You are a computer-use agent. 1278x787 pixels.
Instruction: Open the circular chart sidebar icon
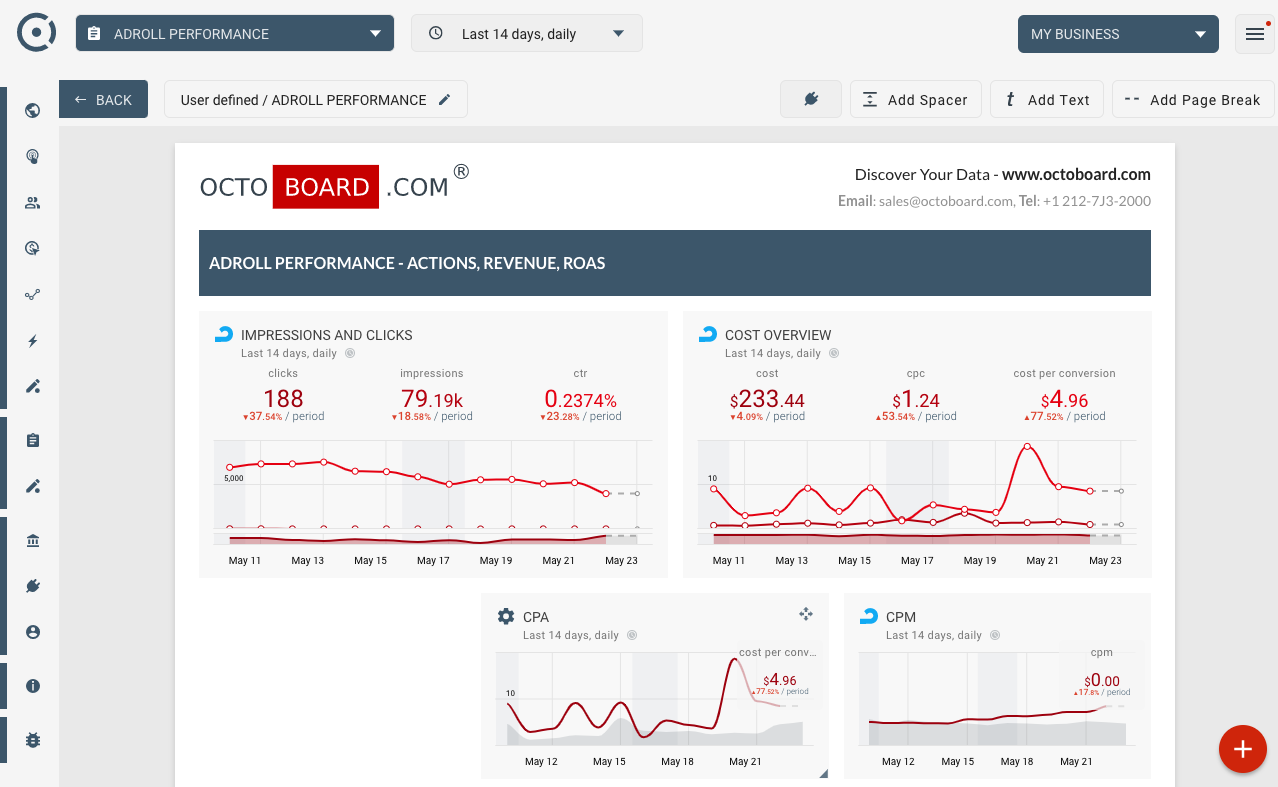33,249
